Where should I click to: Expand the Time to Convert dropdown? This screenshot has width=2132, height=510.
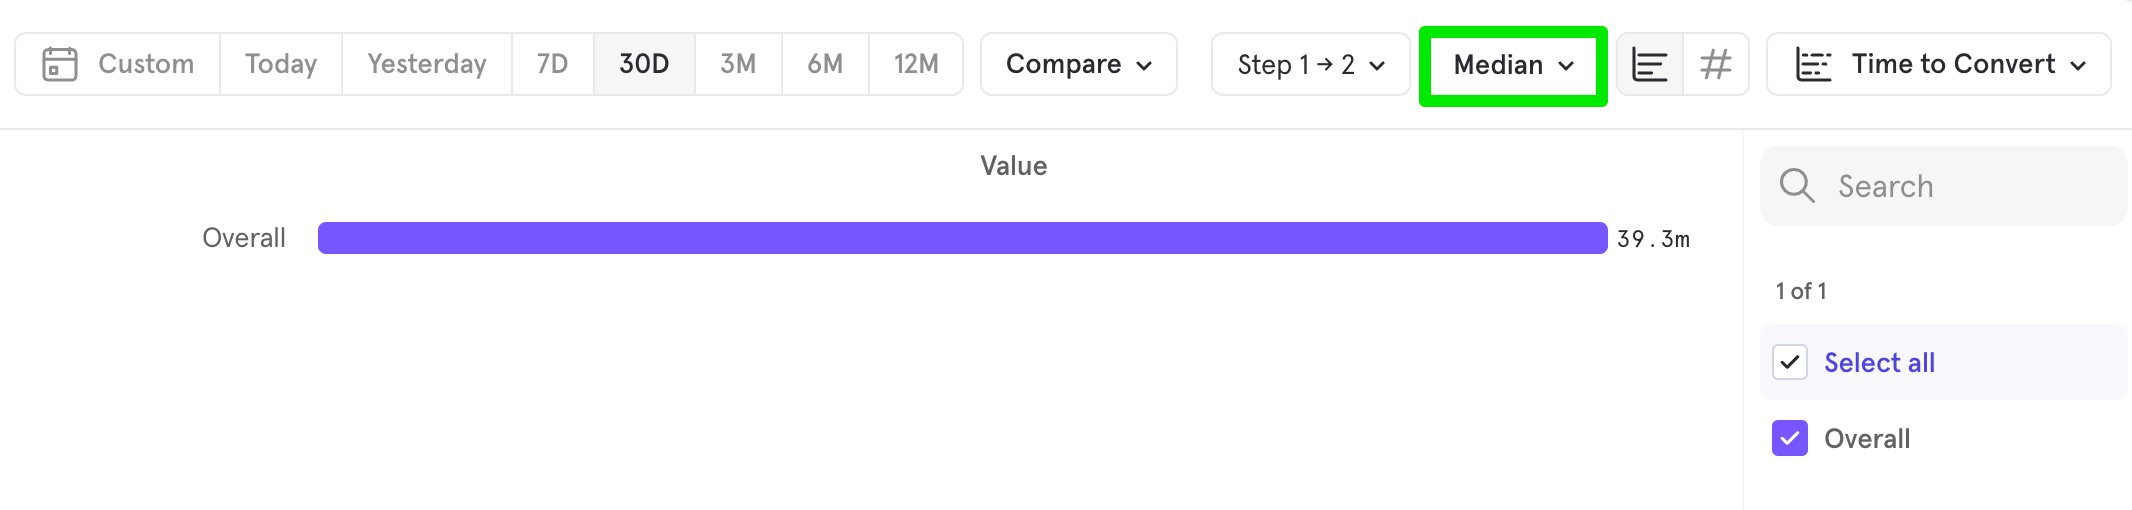(x=1939, y=65)
